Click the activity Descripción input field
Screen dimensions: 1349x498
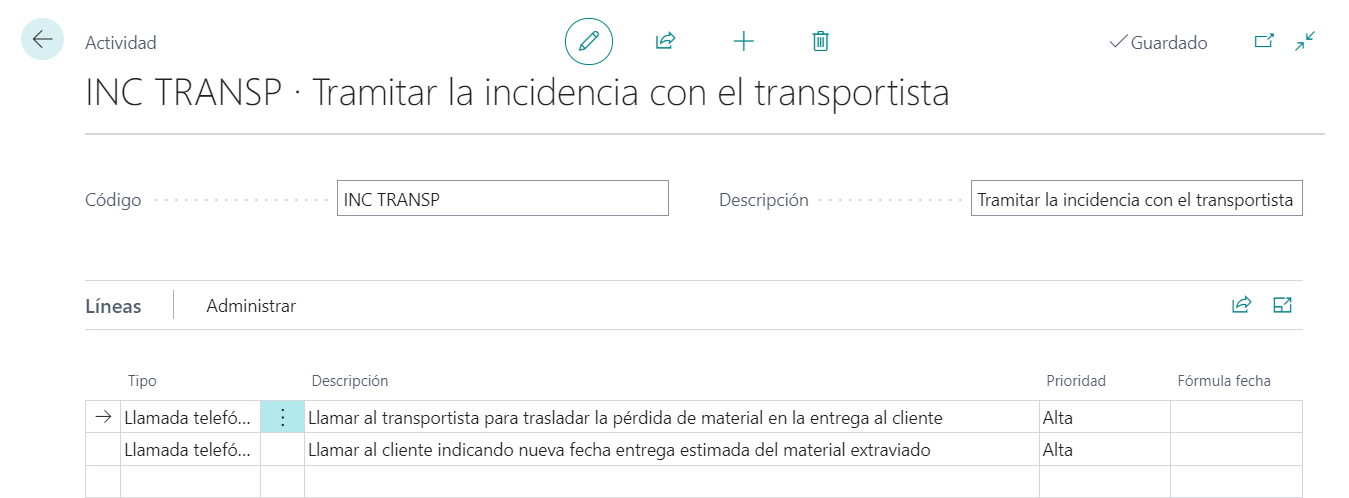point(1135,199)
